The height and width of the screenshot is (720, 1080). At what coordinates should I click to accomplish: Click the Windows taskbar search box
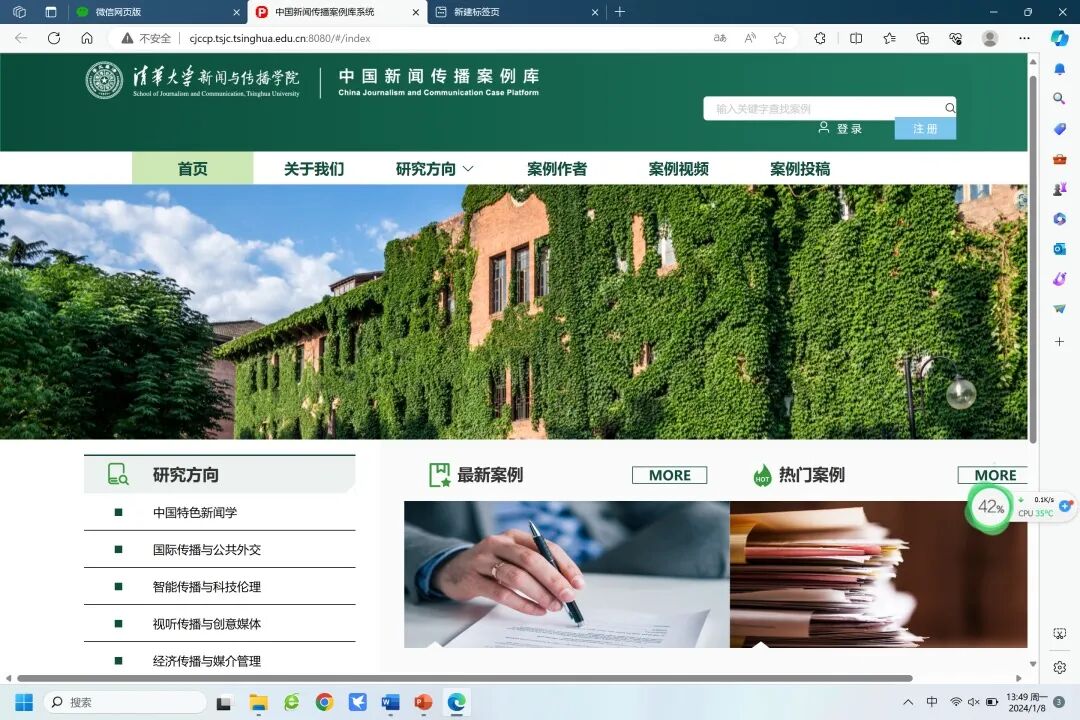pos(125,702)
